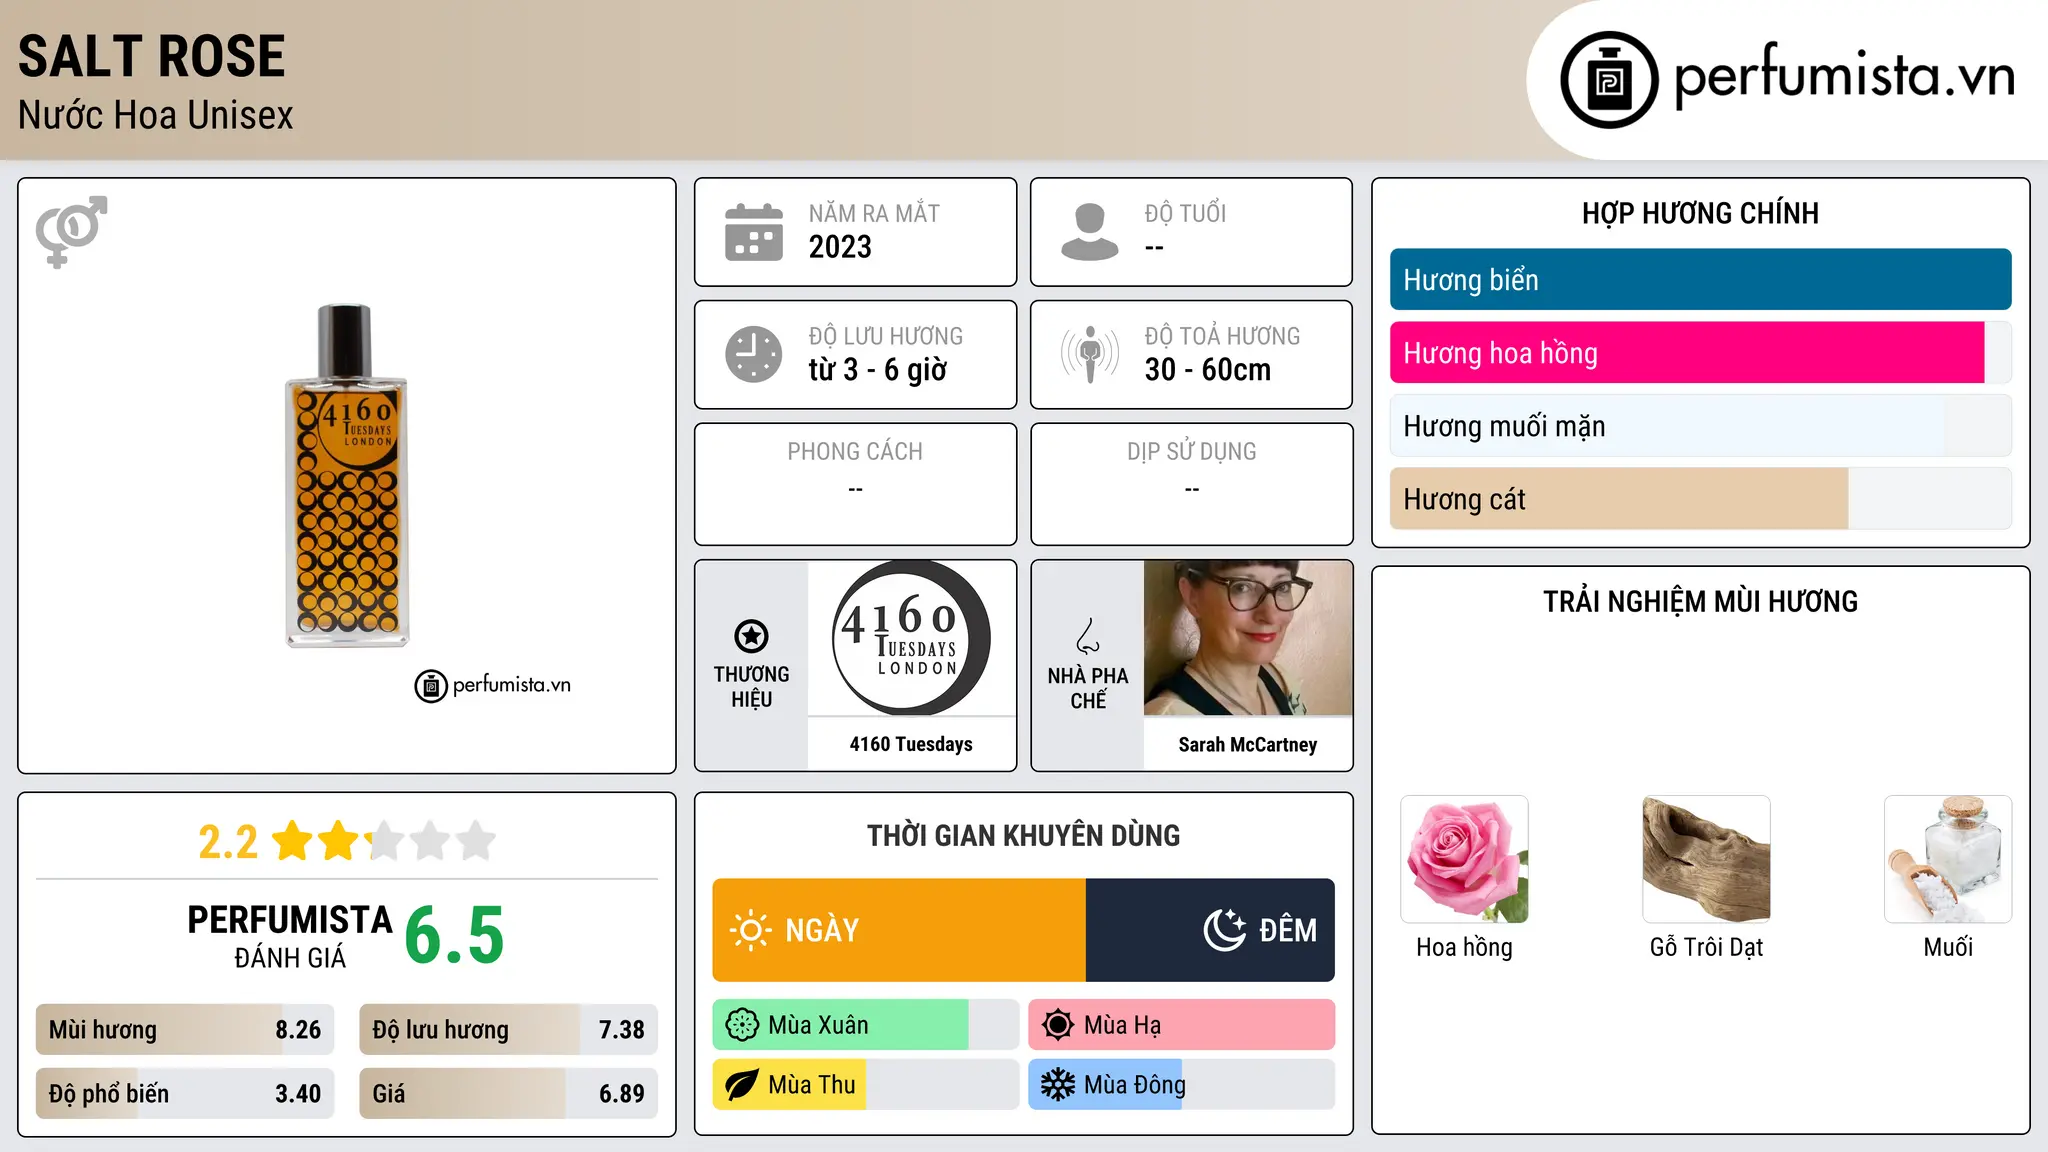Click the moon icon in the Đêm segment
Image resolution: width=2048 pixels, height=1152 pixels.
[x=1225, y=930]
